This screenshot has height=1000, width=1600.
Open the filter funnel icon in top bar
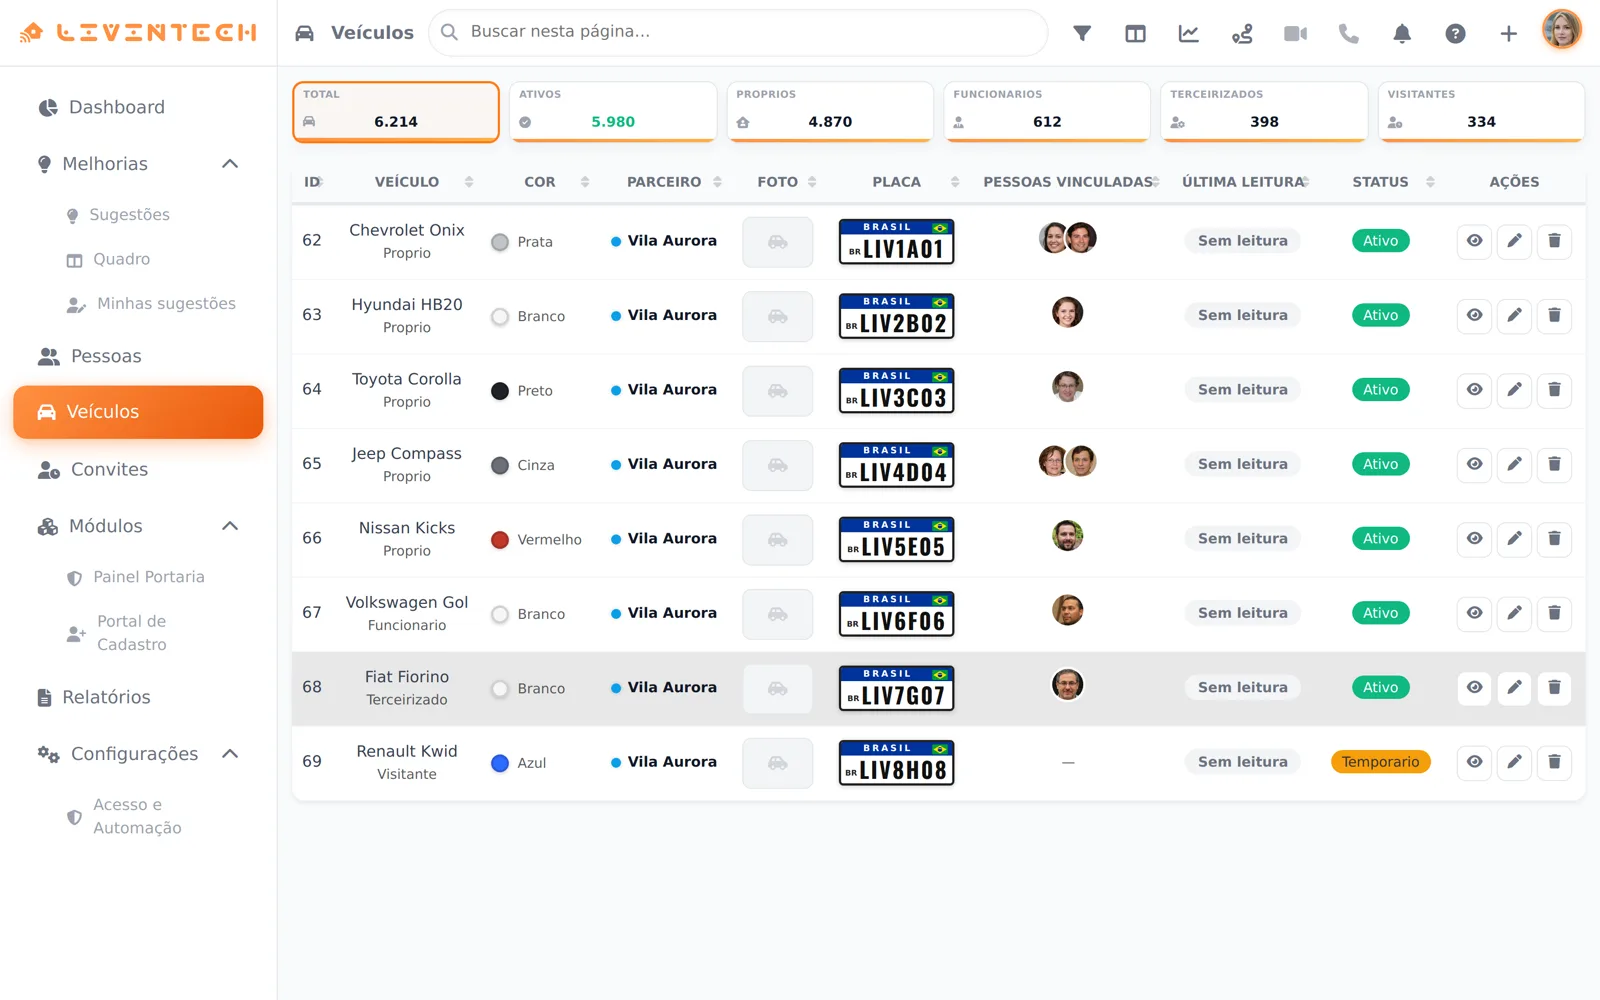(1082, 33)
